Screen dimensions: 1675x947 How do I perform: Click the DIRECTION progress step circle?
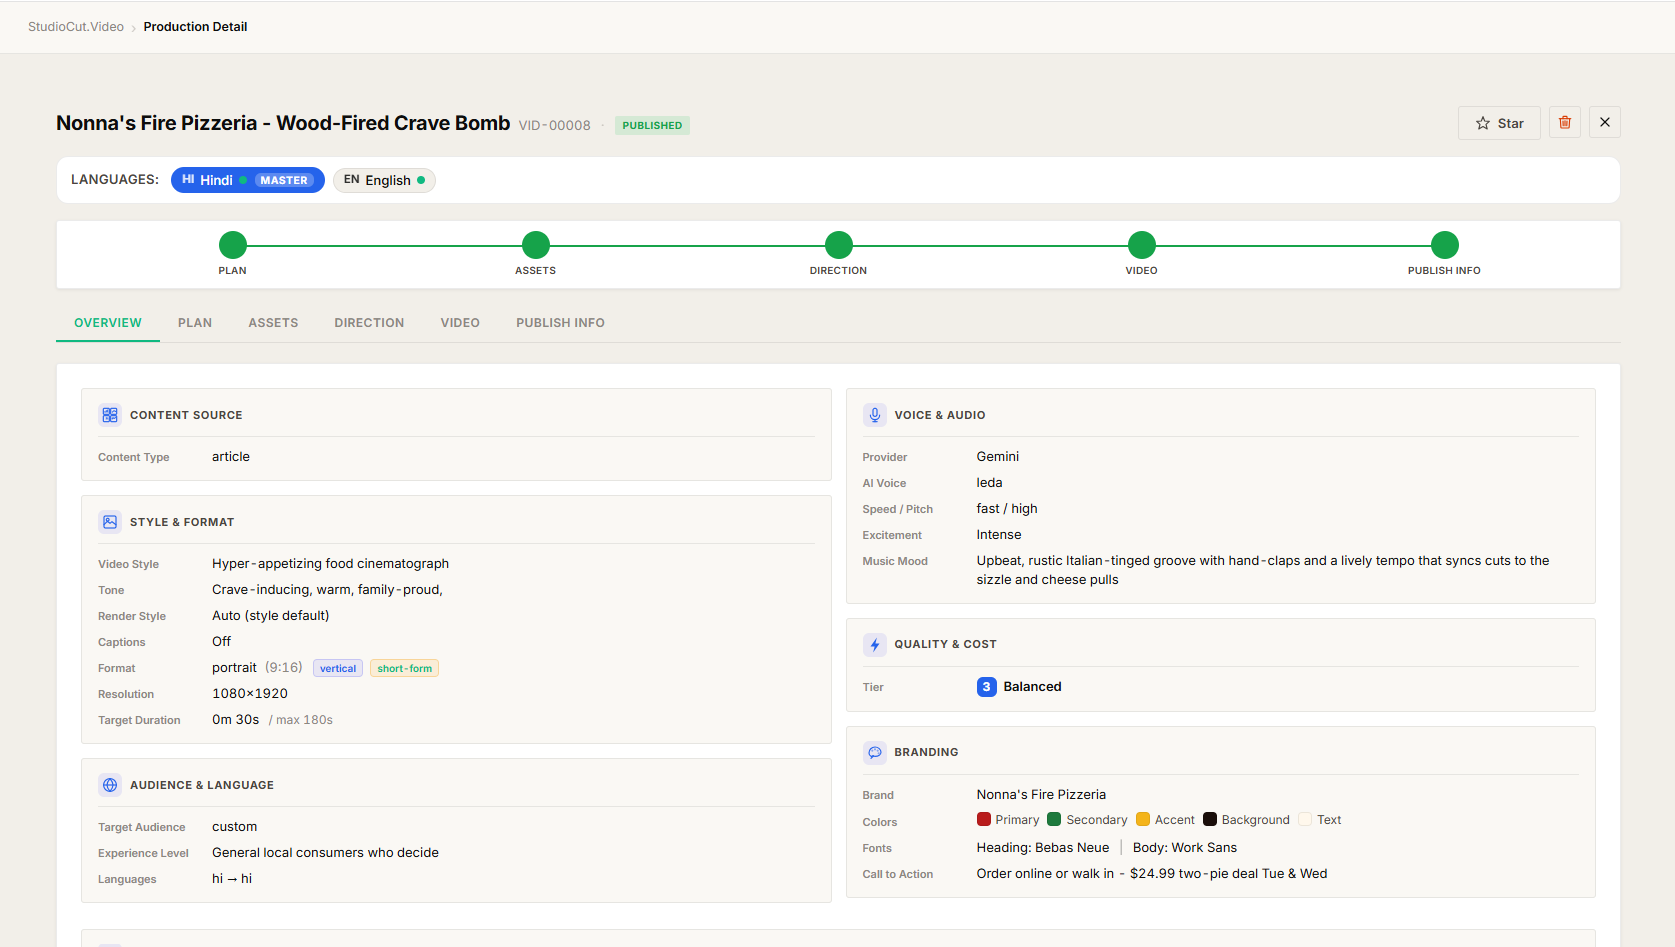tap(839, 245)
